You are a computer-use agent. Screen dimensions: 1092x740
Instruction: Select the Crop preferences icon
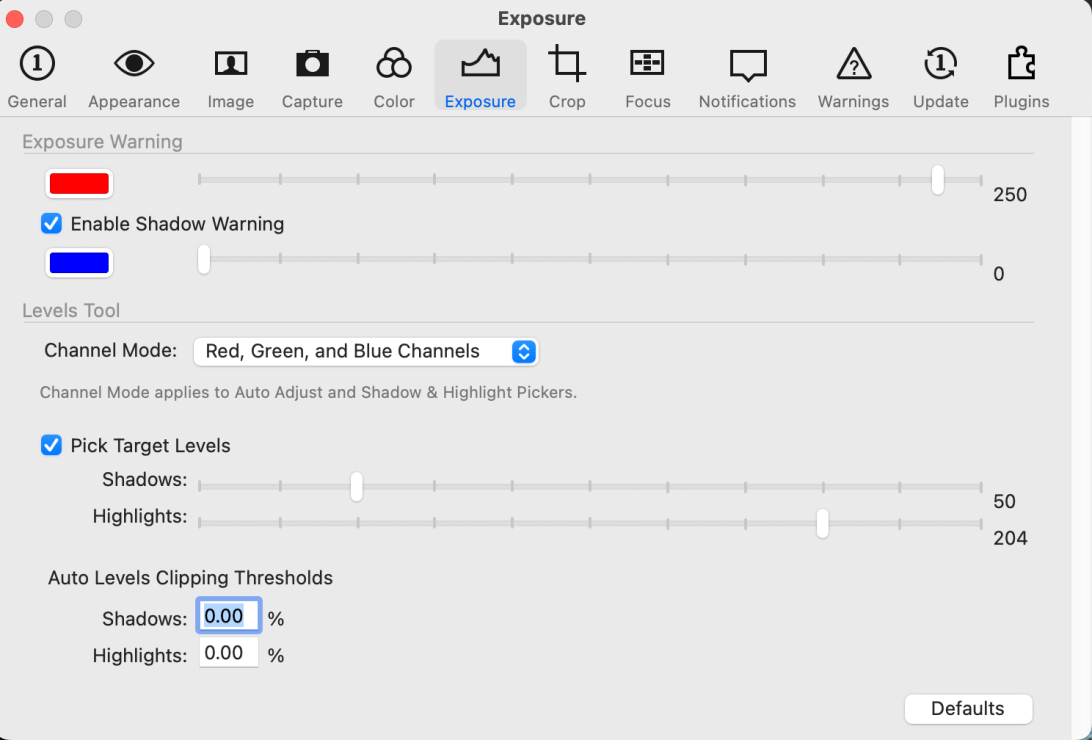pyautogui.click(x=567, y=77)
